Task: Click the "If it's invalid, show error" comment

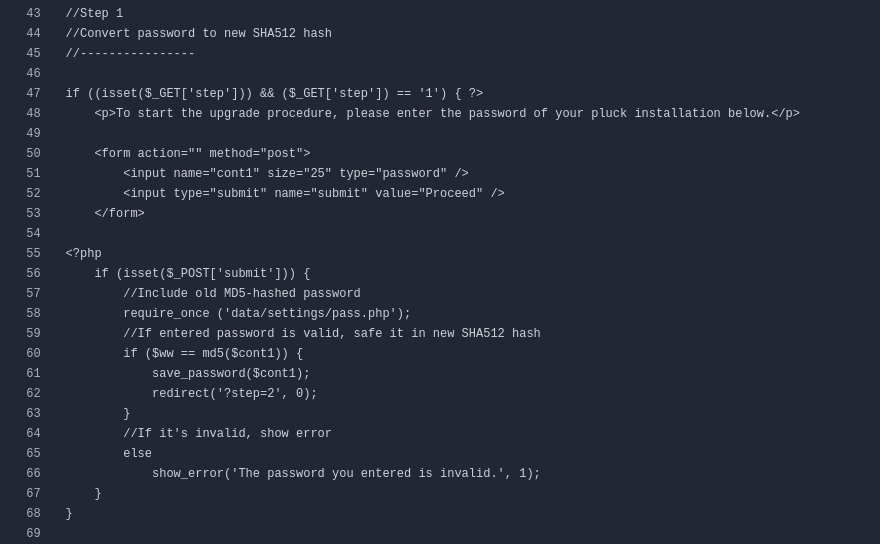Action: [227, 434]
